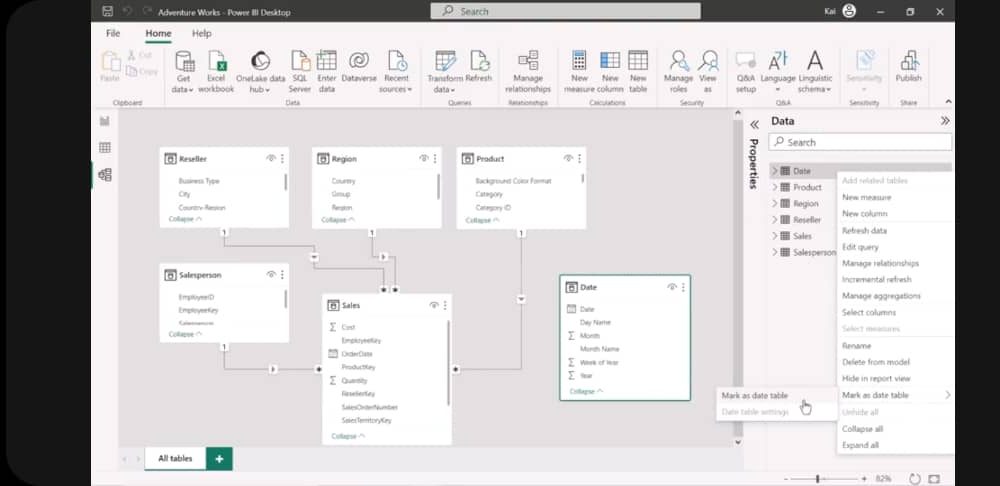Screen dimensions: 1000x486
Task: Collapse the Date table card
Action: coord(587,391)
